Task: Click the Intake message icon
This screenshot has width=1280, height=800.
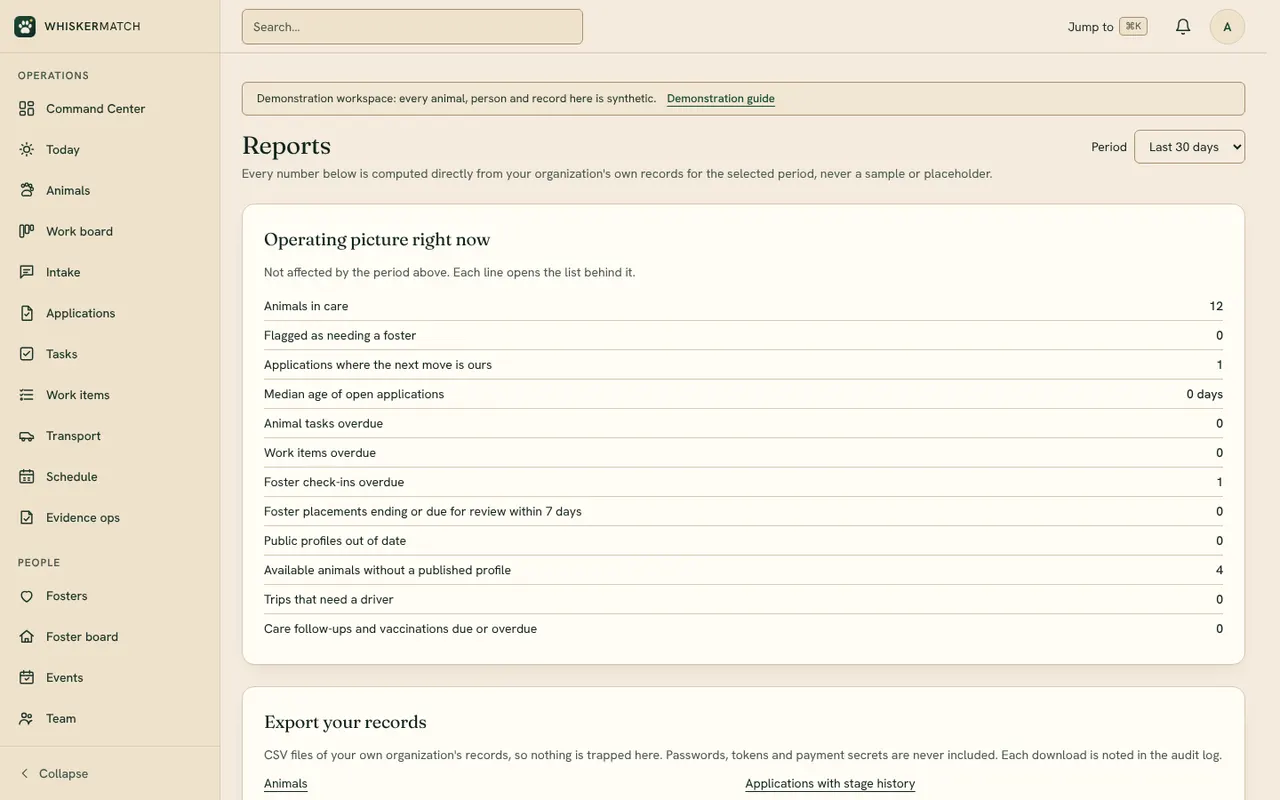Action: (x=27, y=272)
